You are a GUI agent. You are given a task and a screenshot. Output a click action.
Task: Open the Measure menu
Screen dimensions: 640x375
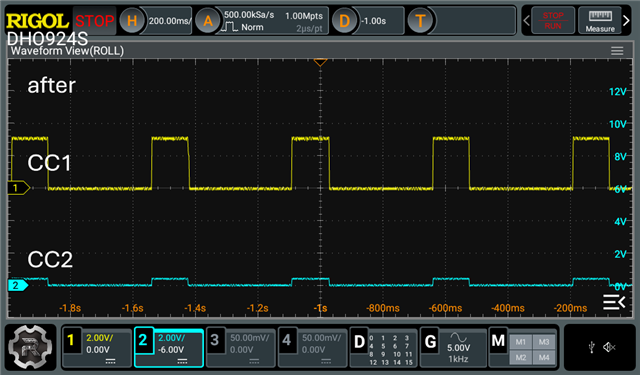(600, 20)
